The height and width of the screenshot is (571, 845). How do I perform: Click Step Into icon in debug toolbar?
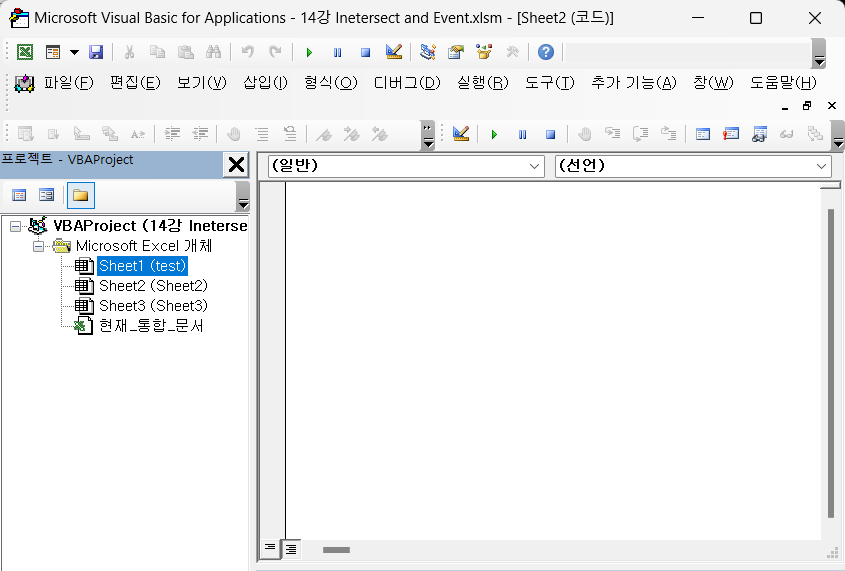point(612,134)
